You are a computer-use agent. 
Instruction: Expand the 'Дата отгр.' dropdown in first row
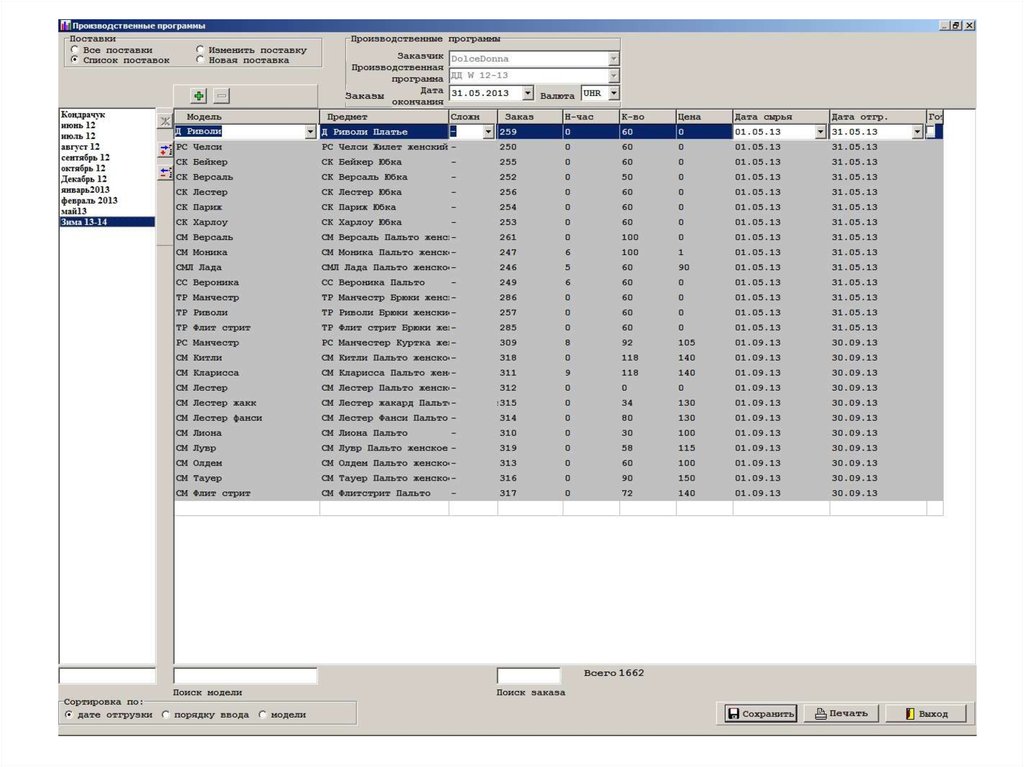click(x=917, y=132)
